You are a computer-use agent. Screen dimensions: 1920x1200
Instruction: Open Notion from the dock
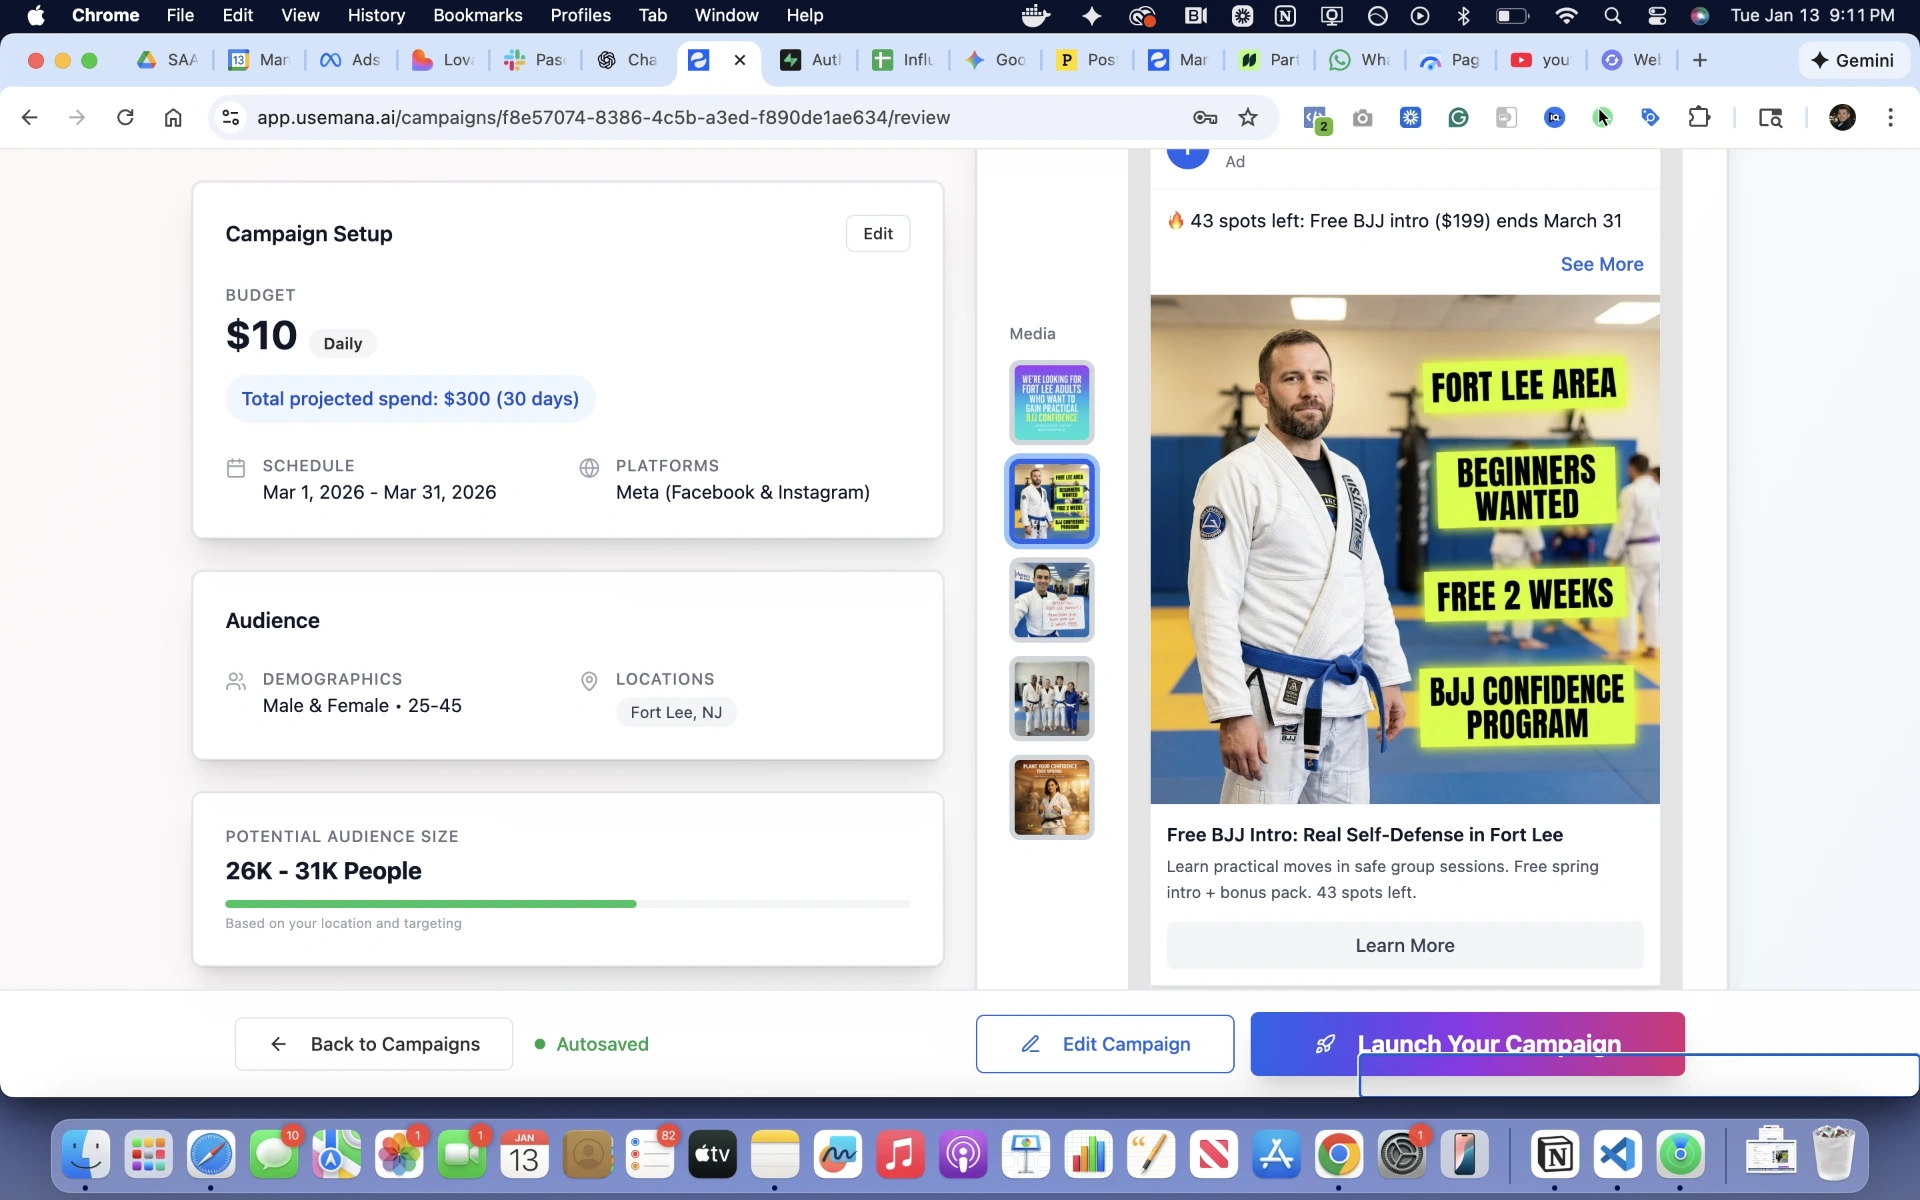pos(1555,1155)
